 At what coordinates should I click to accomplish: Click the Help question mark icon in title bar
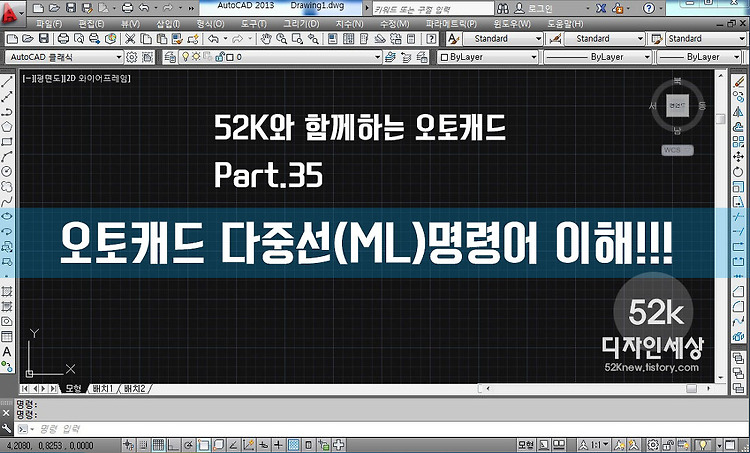tap(649, 8)
